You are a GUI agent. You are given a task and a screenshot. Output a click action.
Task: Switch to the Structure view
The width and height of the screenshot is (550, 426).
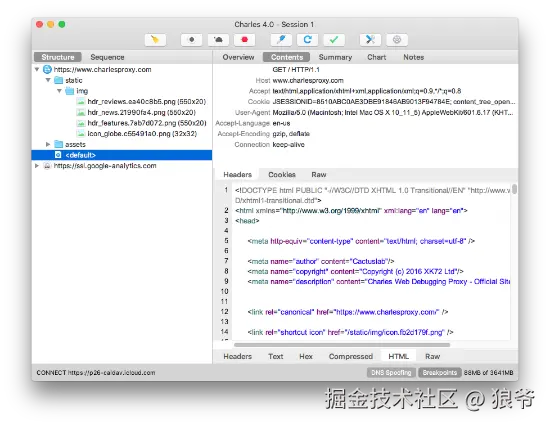[x=58, y=57]
